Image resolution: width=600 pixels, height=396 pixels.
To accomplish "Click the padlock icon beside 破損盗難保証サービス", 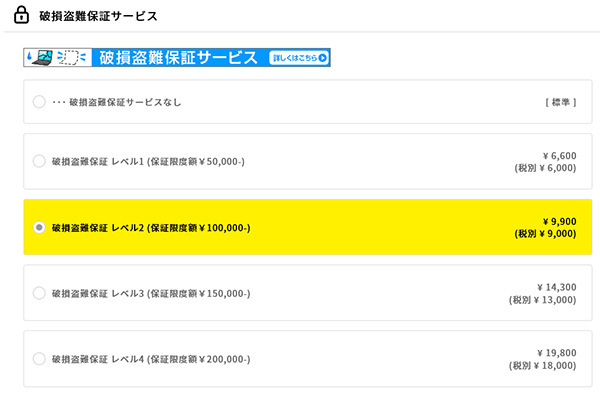I will point(21,15).
